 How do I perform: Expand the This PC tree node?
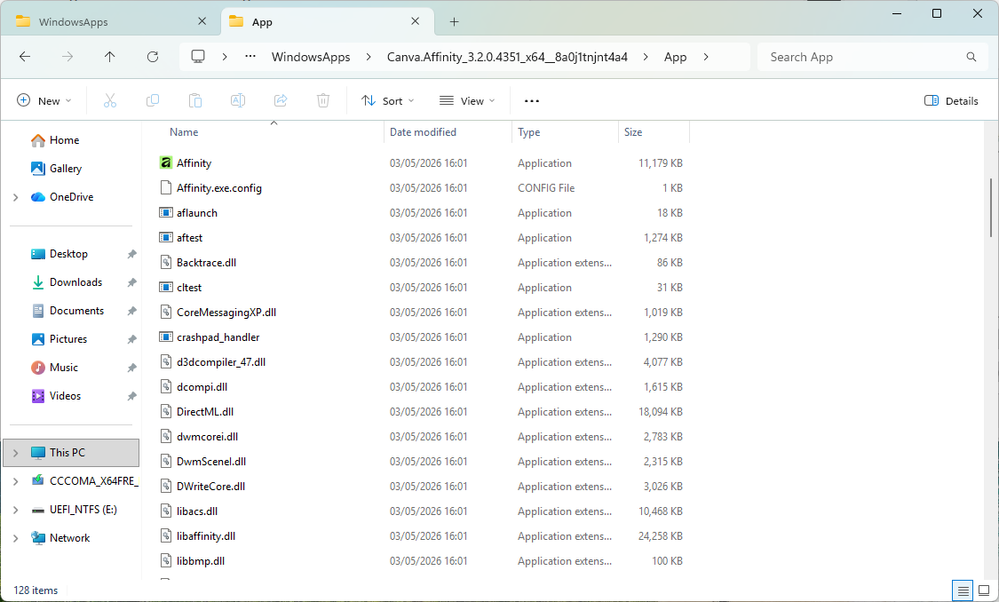[16, 453]
